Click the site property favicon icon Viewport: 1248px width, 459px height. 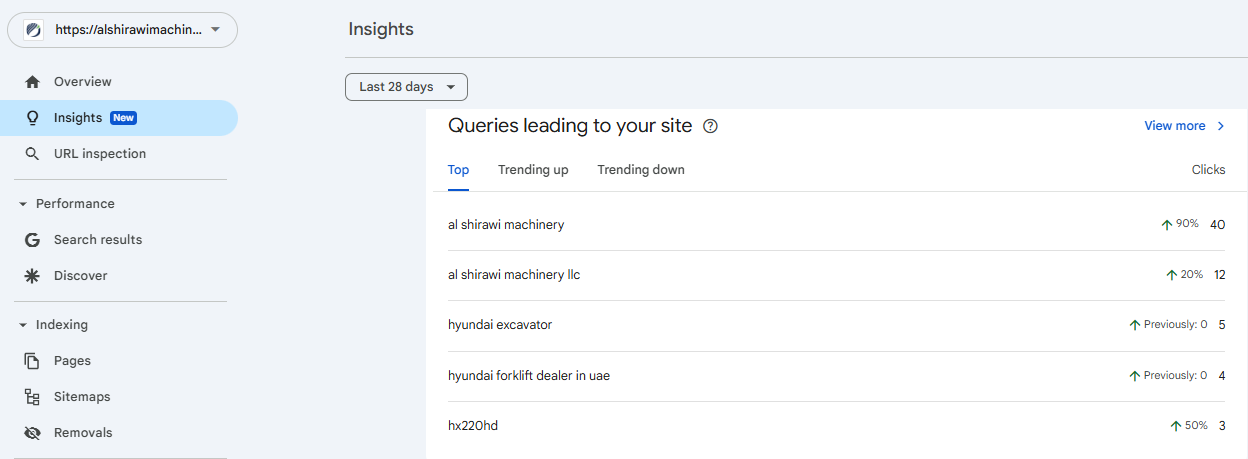click(33, 30)
